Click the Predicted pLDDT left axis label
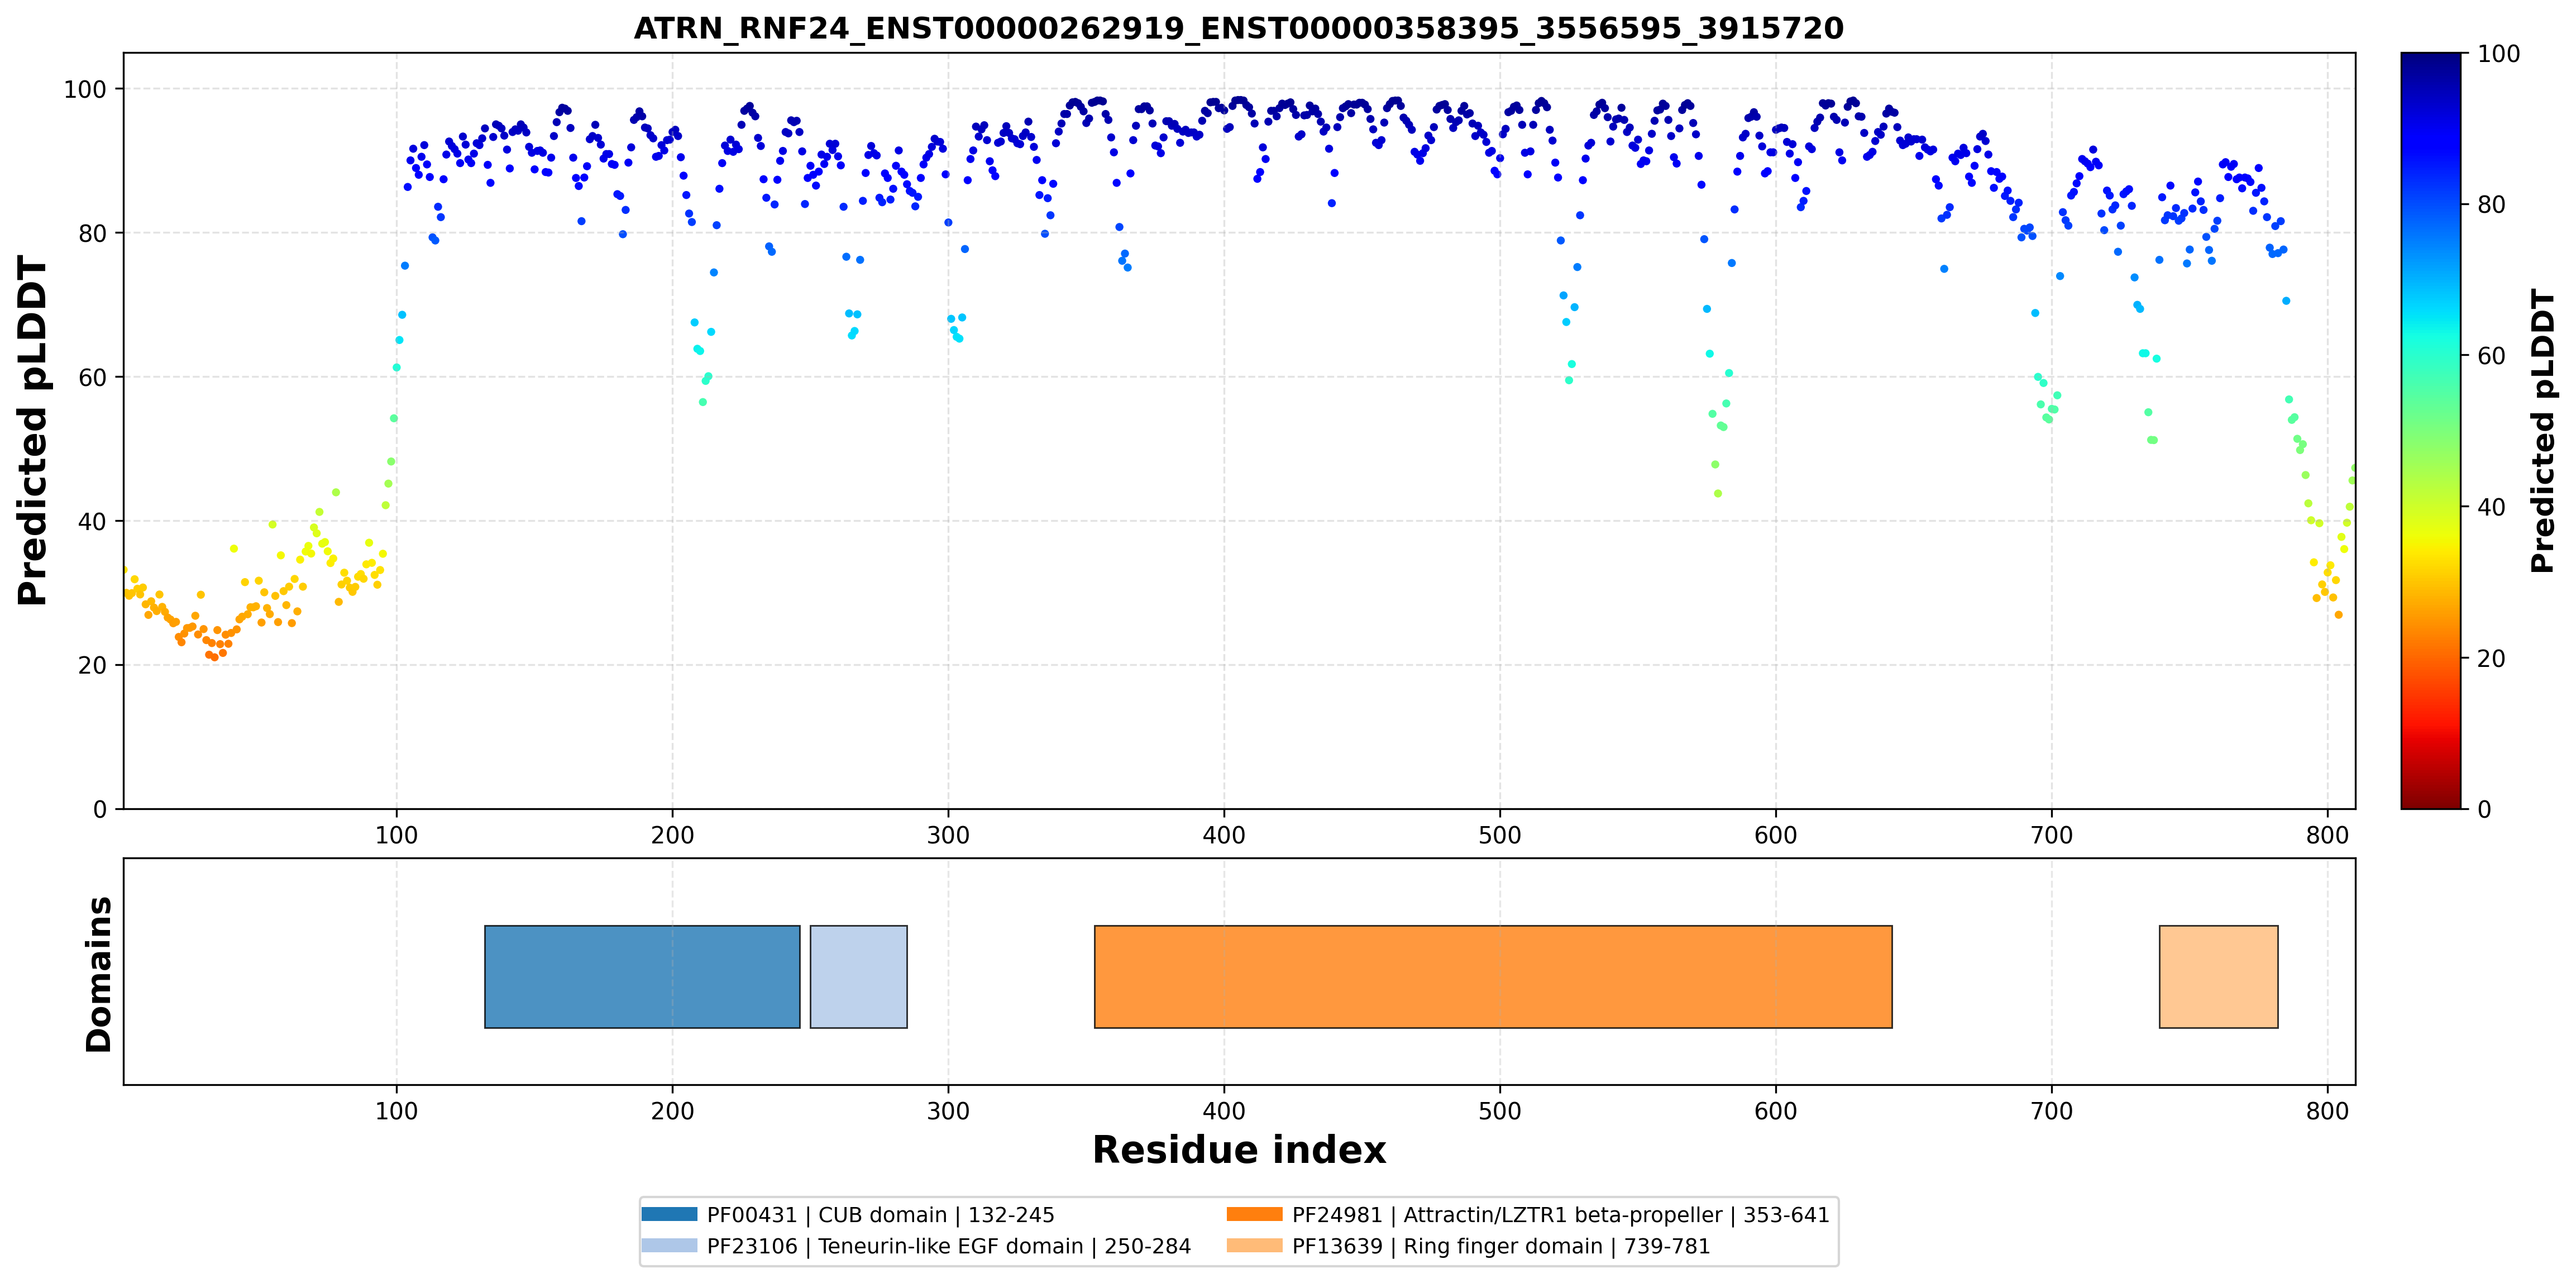Viewport: 2576px width, 1283px height. (33, 431)
